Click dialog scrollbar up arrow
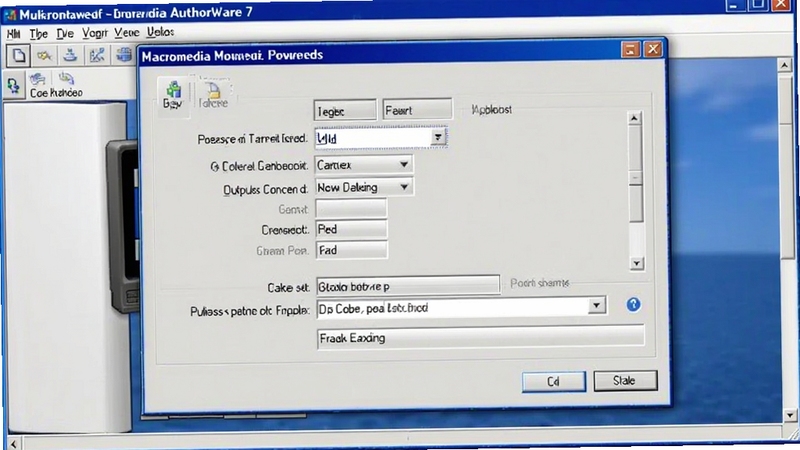Viewport: 800px width, 450px height. (634, 118)
